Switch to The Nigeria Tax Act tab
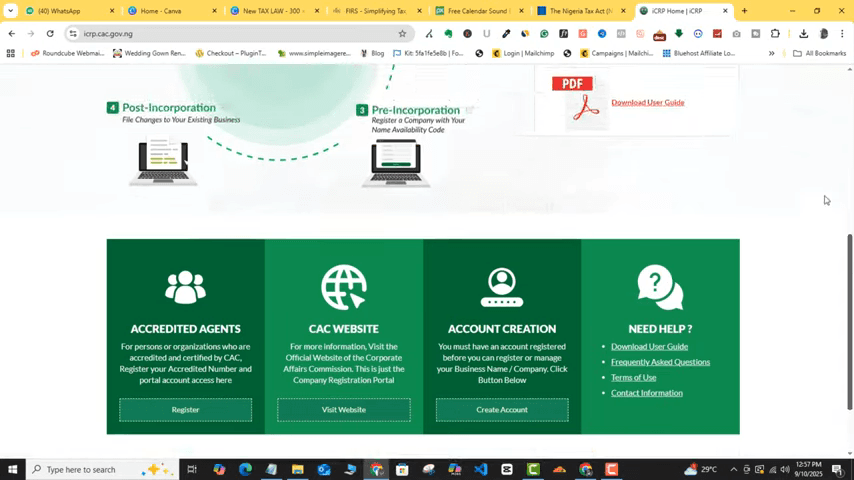 (x=582, y=11)
